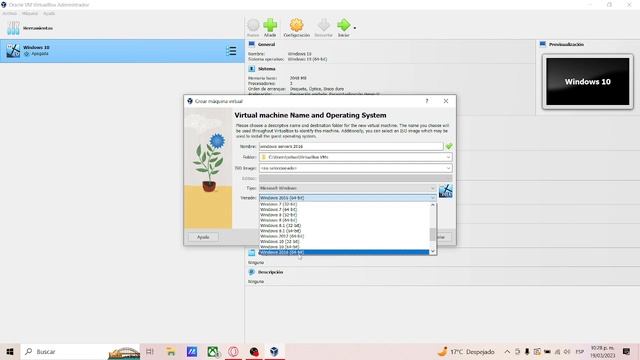This screenshot has height=360, width=640.
Task: Click the volume speaker tray icon
Action: pyautogui.click(x=567, y=351)
